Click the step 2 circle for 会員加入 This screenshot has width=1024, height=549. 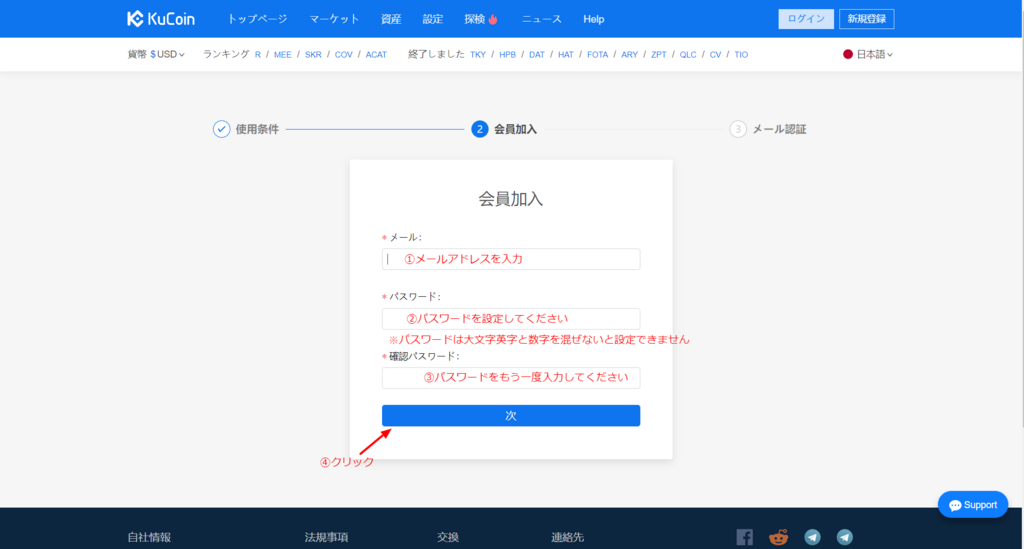[x=480, y=129]
